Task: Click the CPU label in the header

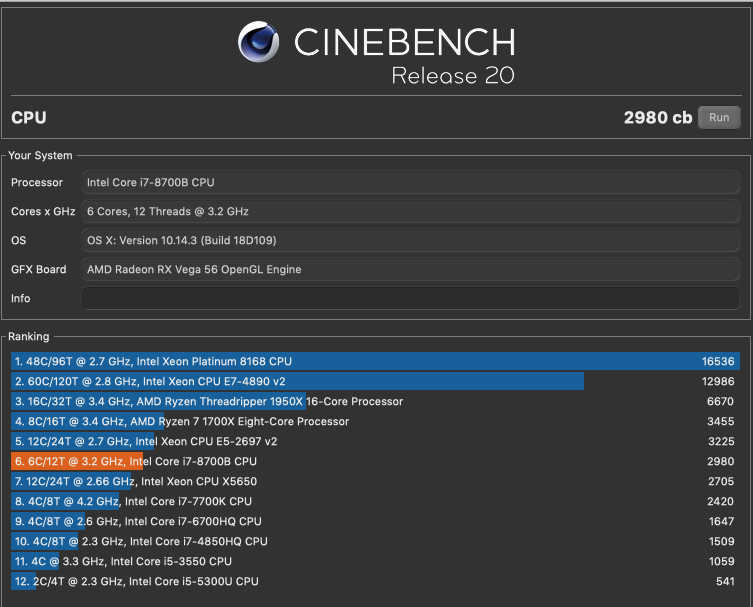Action: (x=29, y=118)
